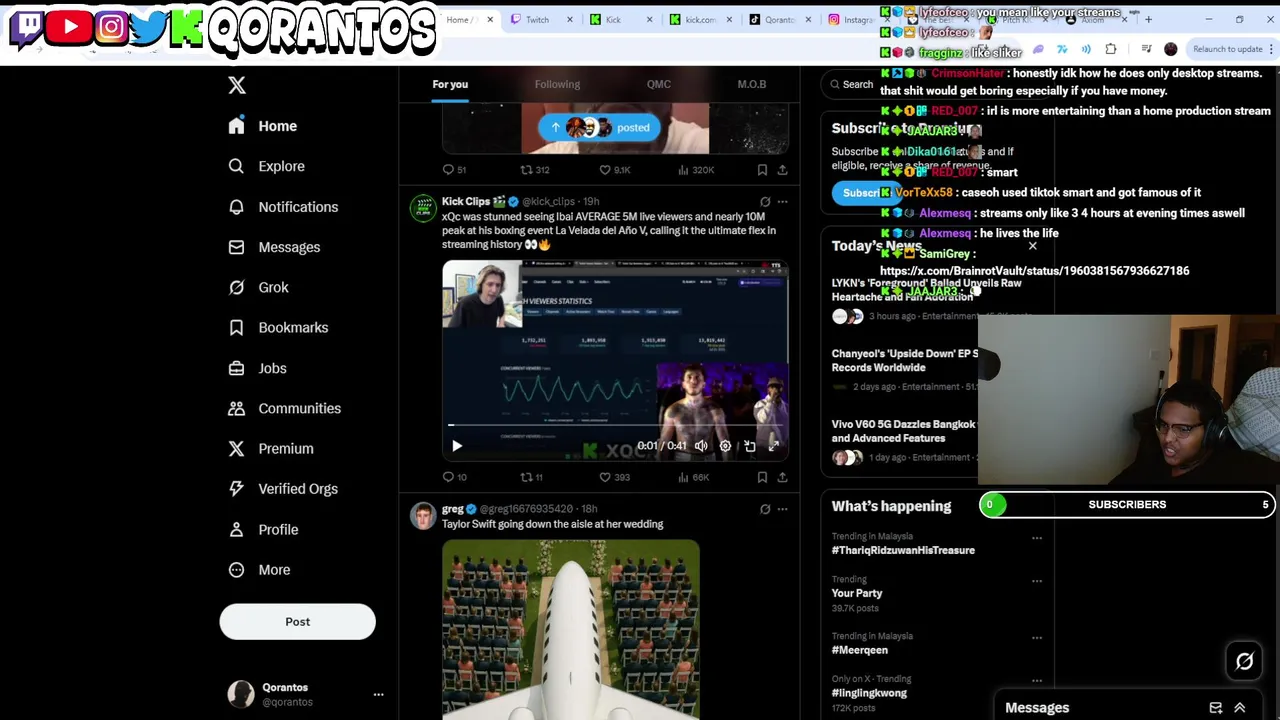Image resolution: width=1280 pixels, height=720 pixels.
Task: Expand the Messages drawer chevrons
Action: point(1240,708)
